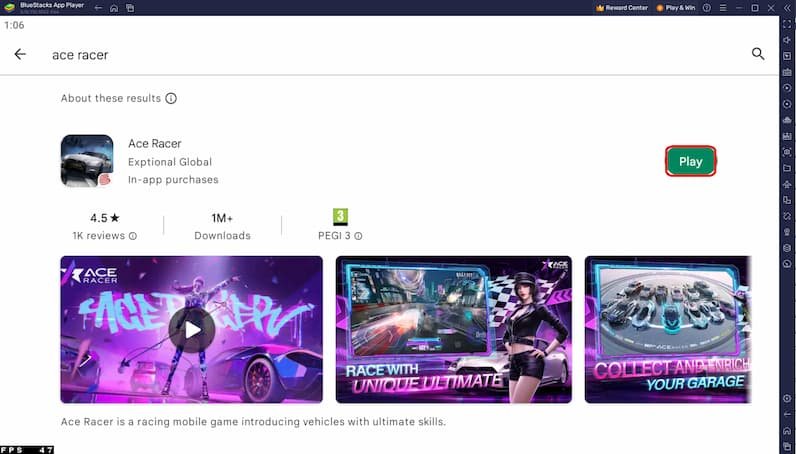The height and width of the screenshot is (454, 796).
Task: Open the Race With Unique Ultimate screenshot
Action: 453,329
